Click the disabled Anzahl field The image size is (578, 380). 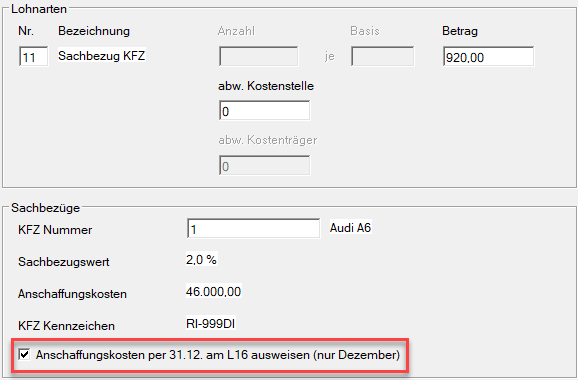point(258,56)
